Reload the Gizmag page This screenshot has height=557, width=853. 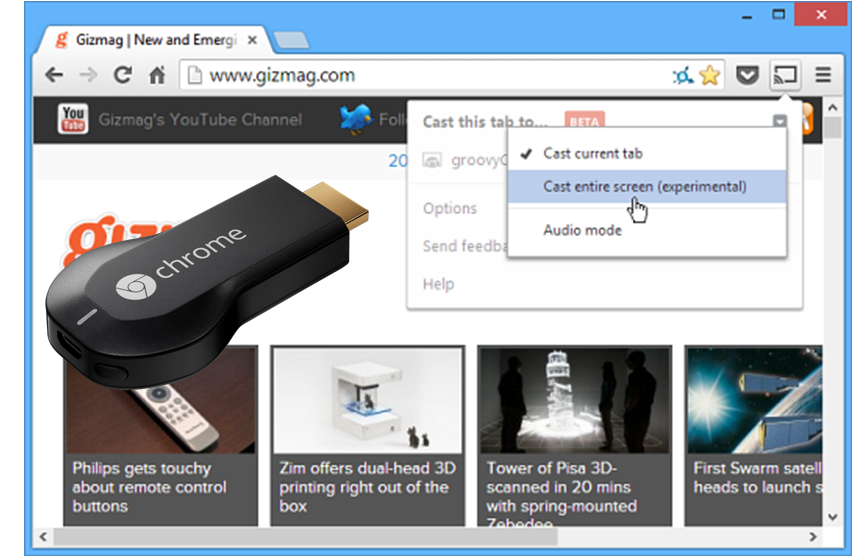pyautogui.click(x=123, y=75)
